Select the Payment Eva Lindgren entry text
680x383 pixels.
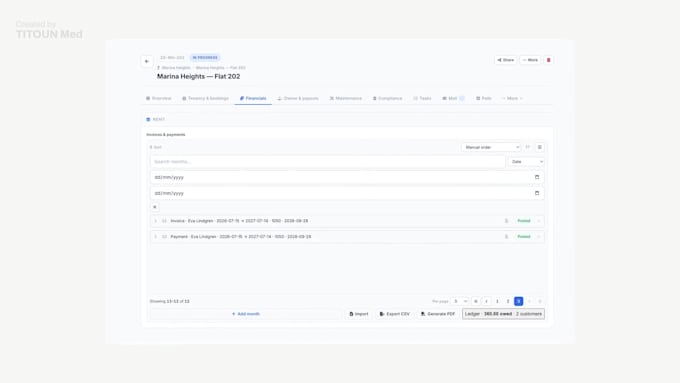(x=241, y=237)
